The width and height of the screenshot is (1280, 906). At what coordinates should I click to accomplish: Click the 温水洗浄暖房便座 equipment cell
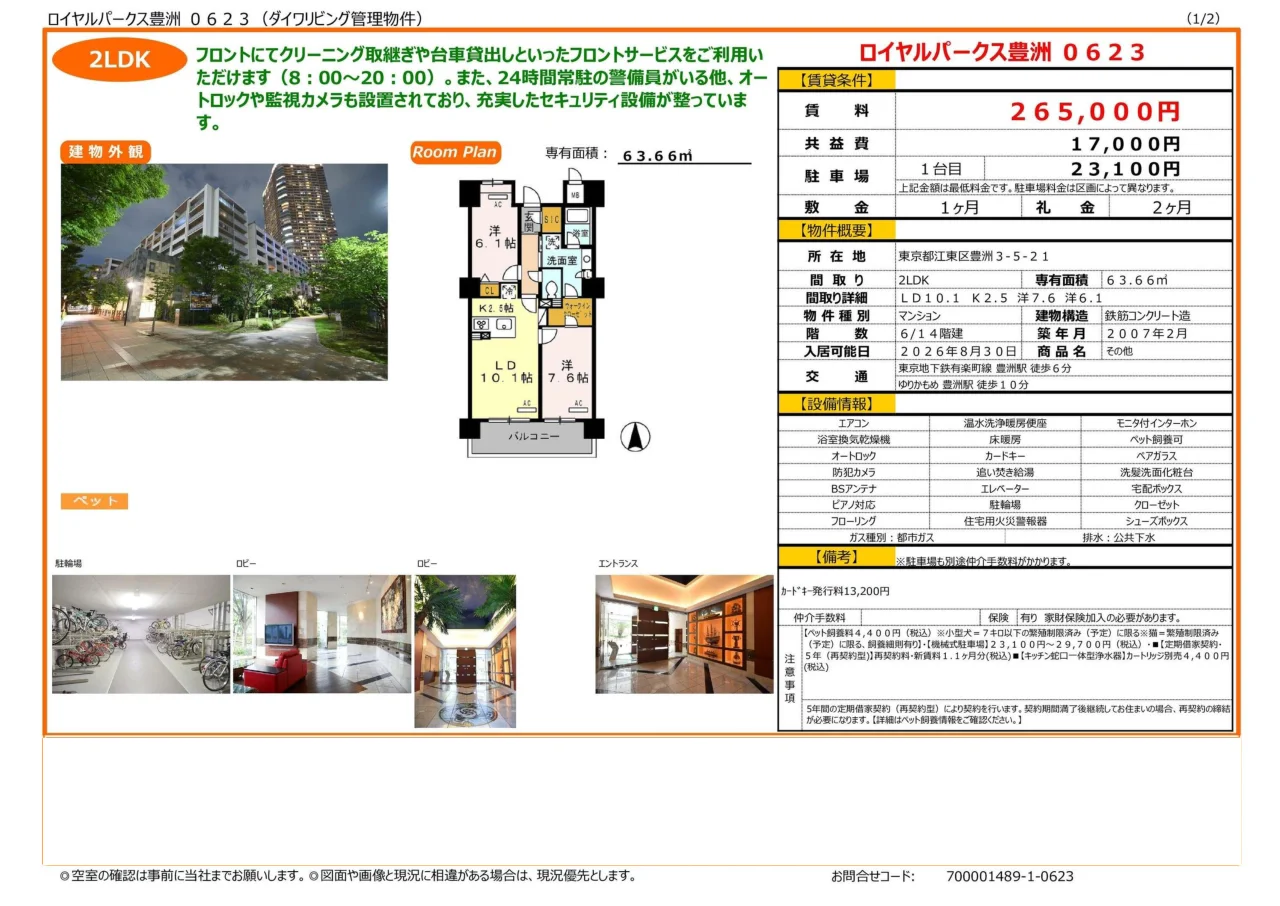[x=1004, y=423]
